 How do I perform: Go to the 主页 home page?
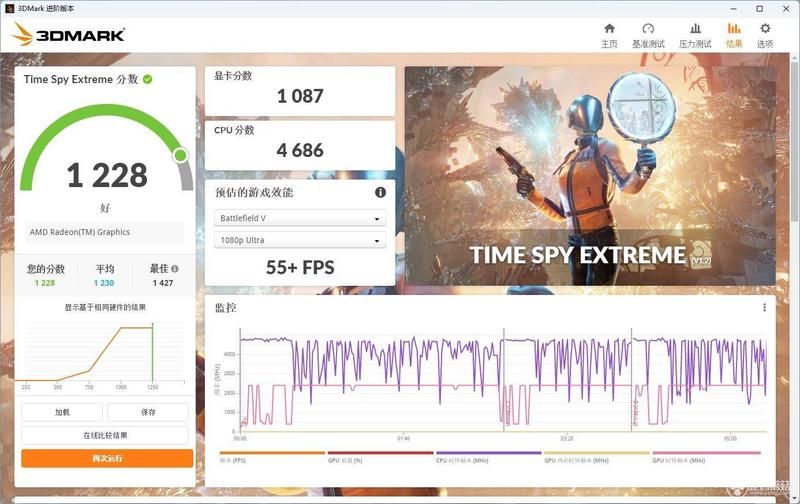[609, 36]
